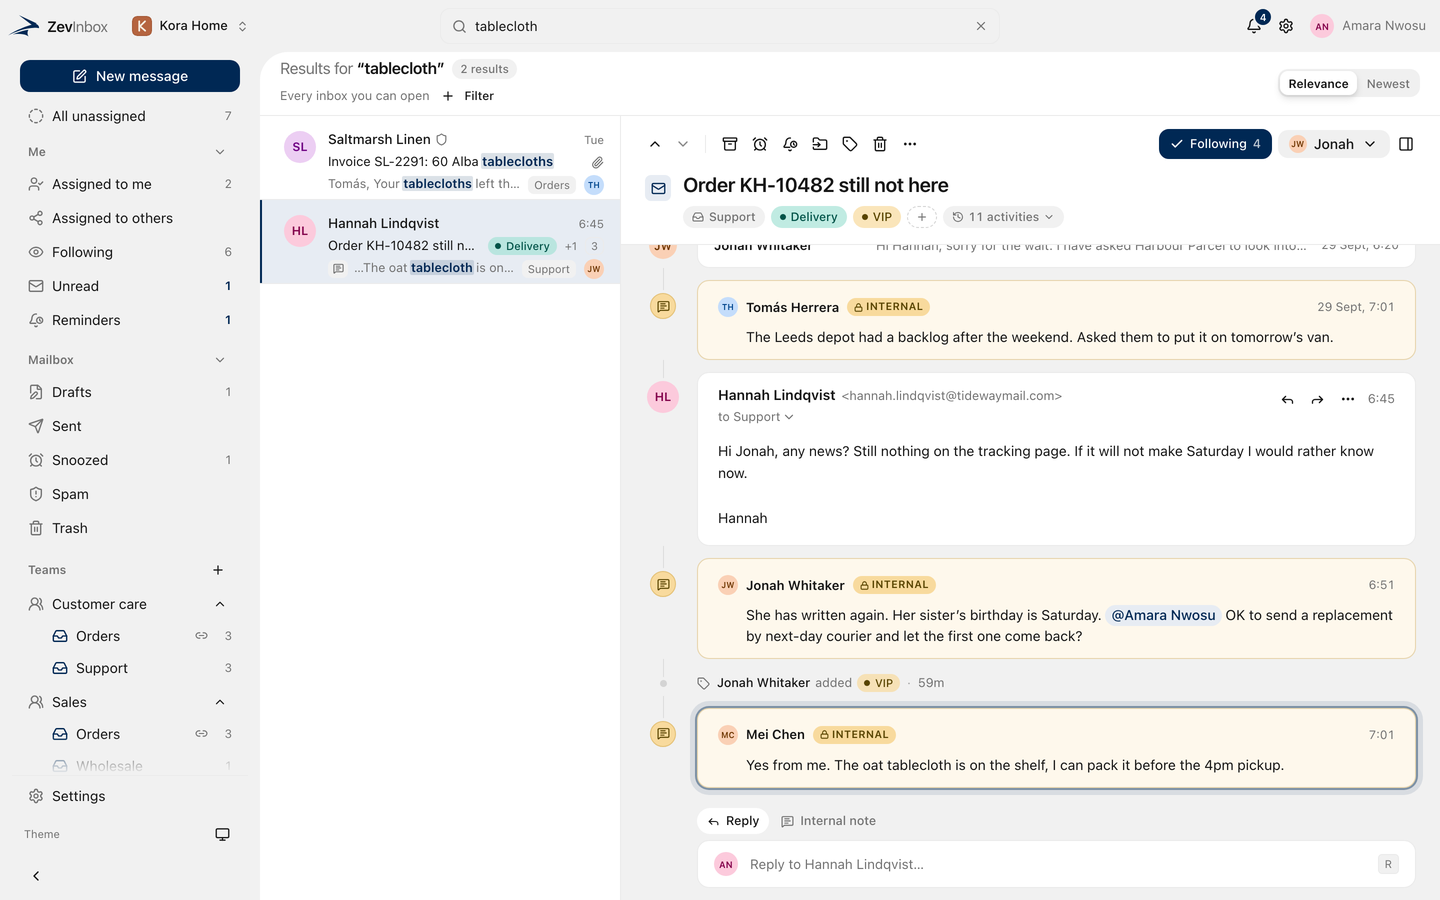Click the link icon on Sales Orders
Screen dimensions: 1440x900
201,734
